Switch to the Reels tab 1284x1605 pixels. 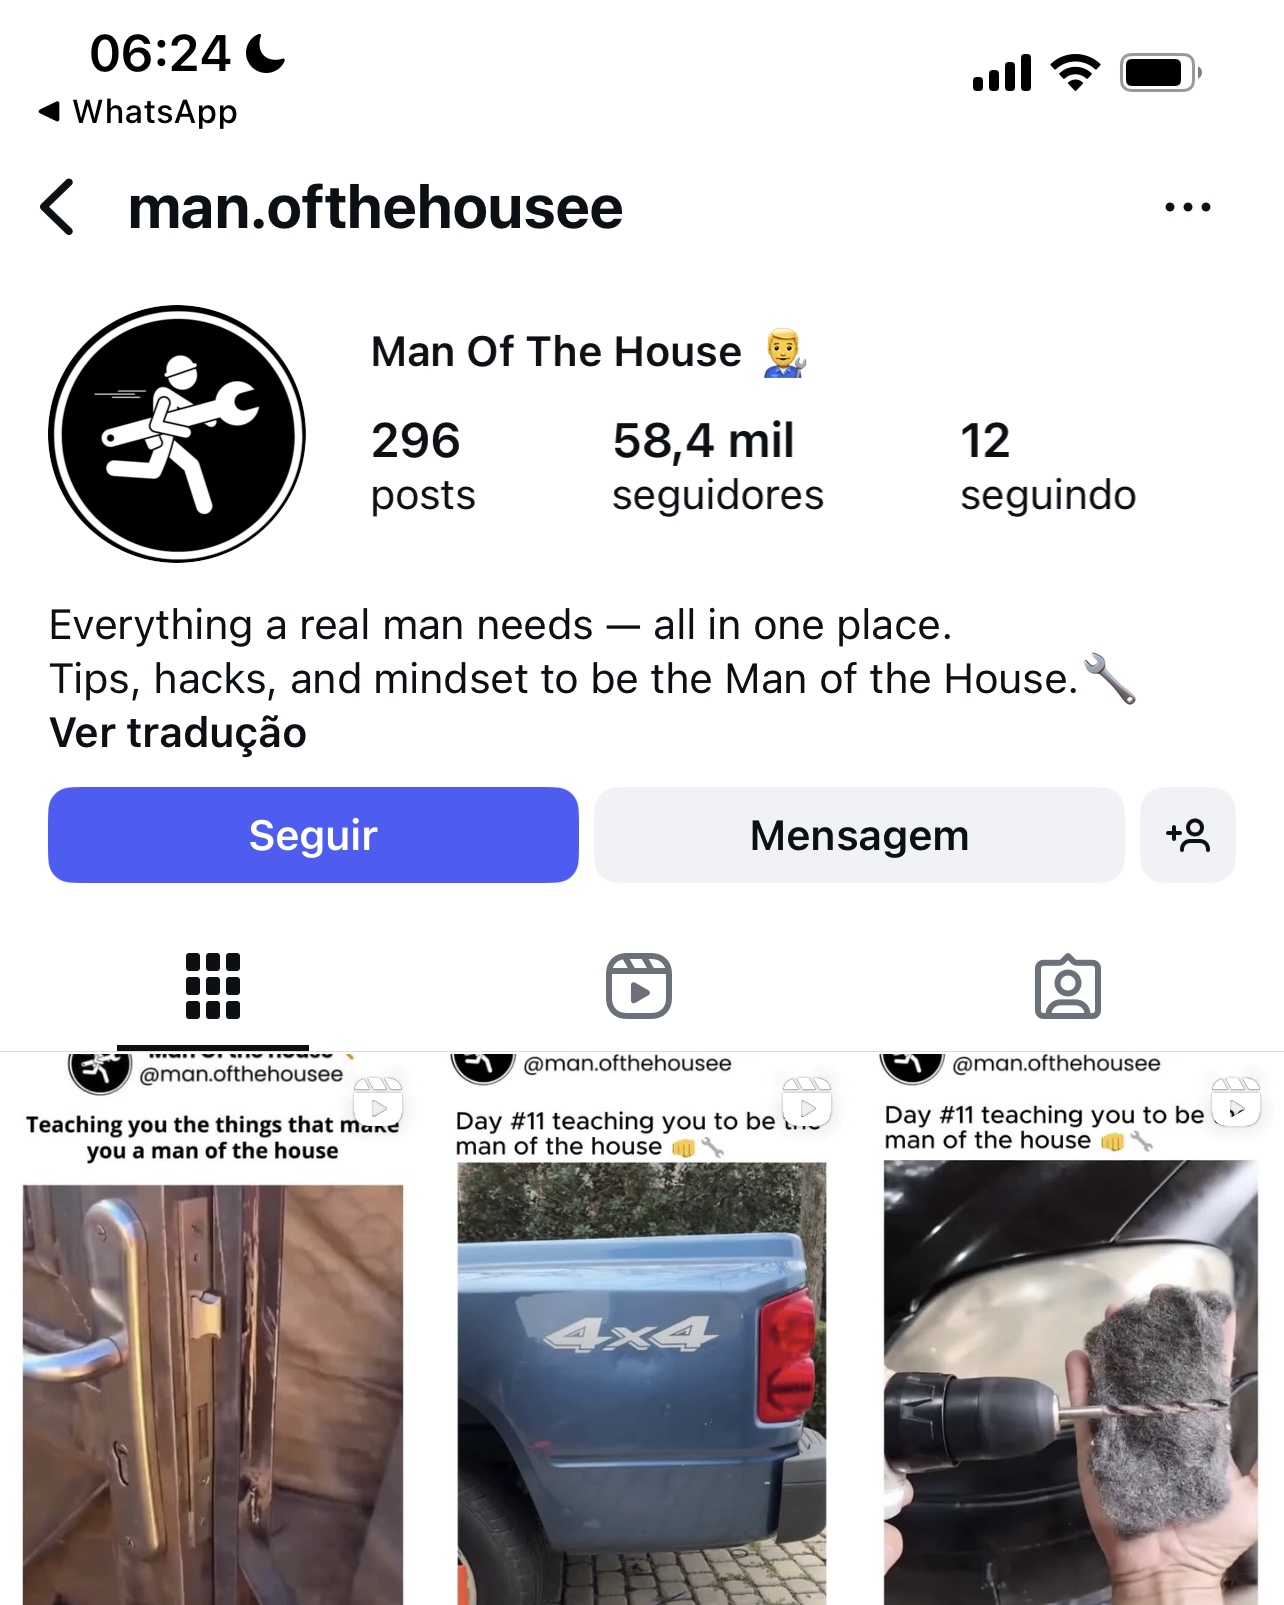point(639,986)
